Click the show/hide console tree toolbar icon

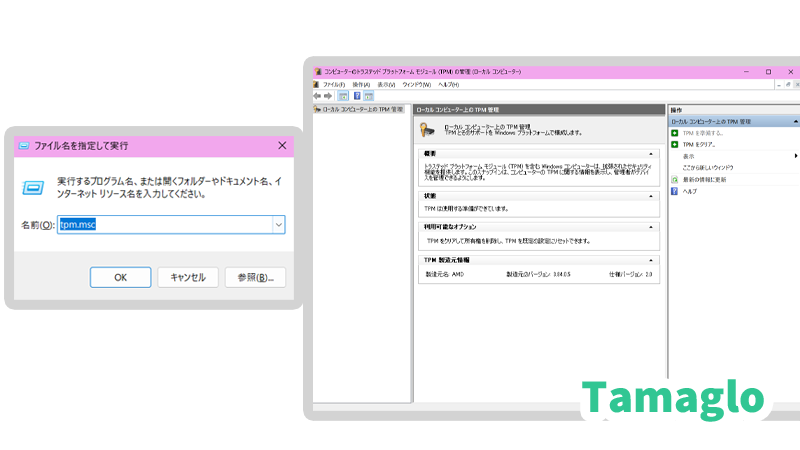[343, 96]
